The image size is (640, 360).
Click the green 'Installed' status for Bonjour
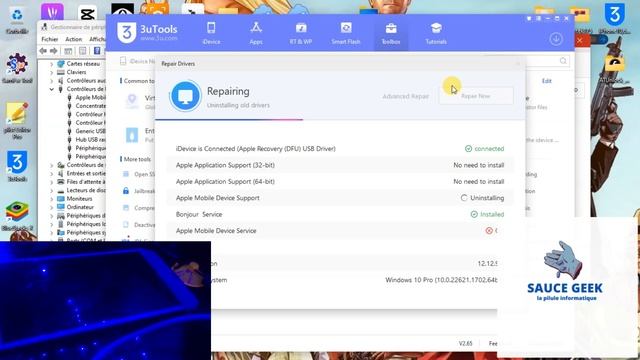pyautogui.click(x=487, y=214)
